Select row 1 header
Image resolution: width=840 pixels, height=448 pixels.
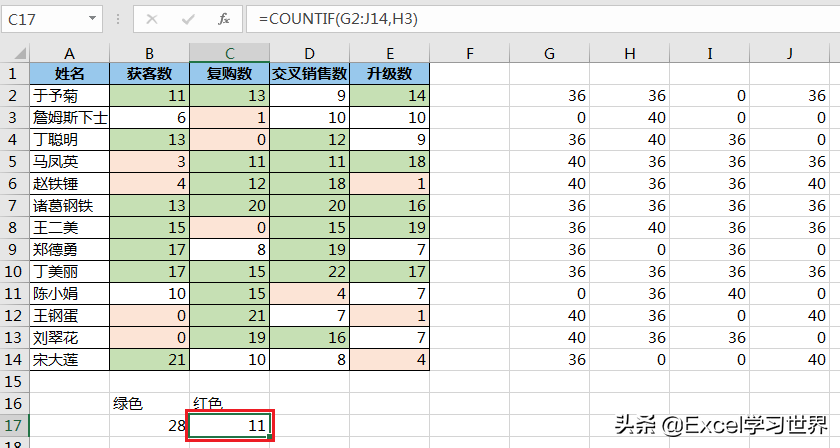pos(14,74)
